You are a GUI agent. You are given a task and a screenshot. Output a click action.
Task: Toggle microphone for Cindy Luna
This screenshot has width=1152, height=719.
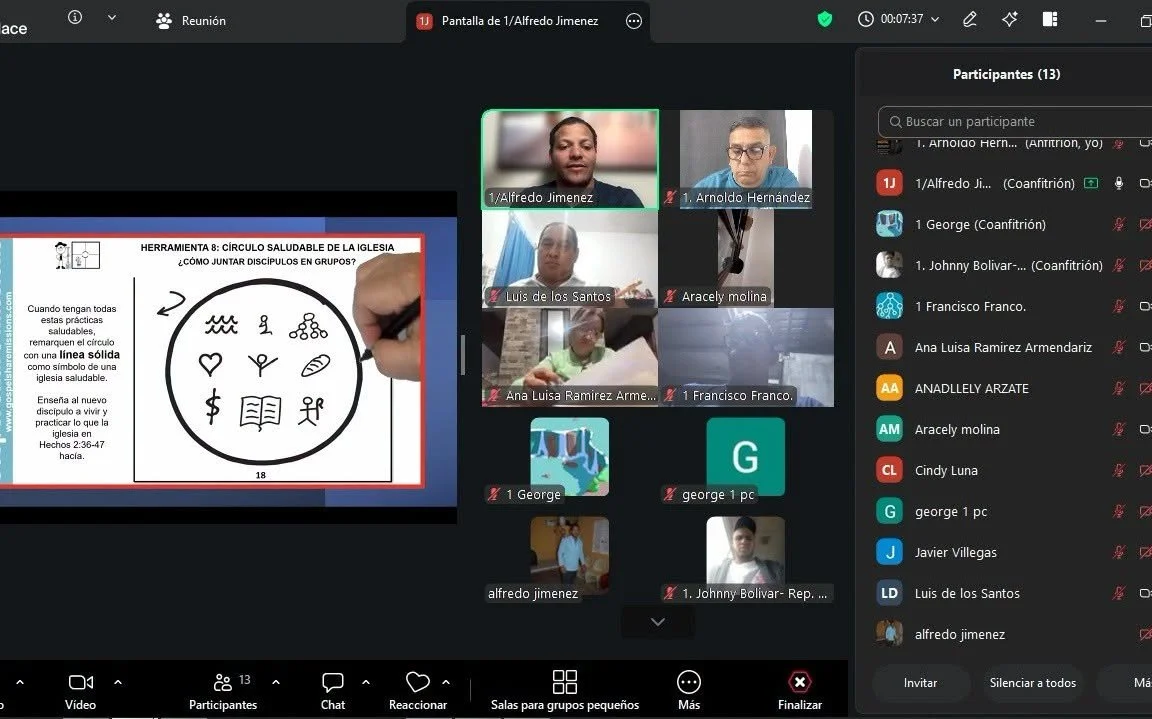1118,471
